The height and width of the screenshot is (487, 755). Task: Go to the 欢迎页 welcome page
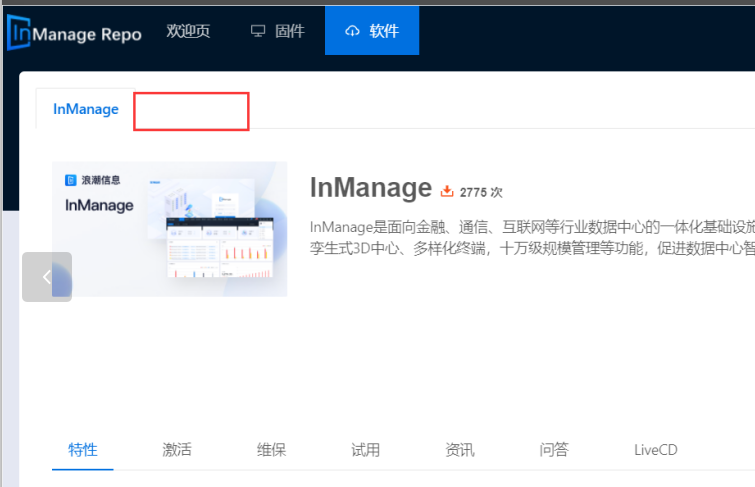coord(188,31)
